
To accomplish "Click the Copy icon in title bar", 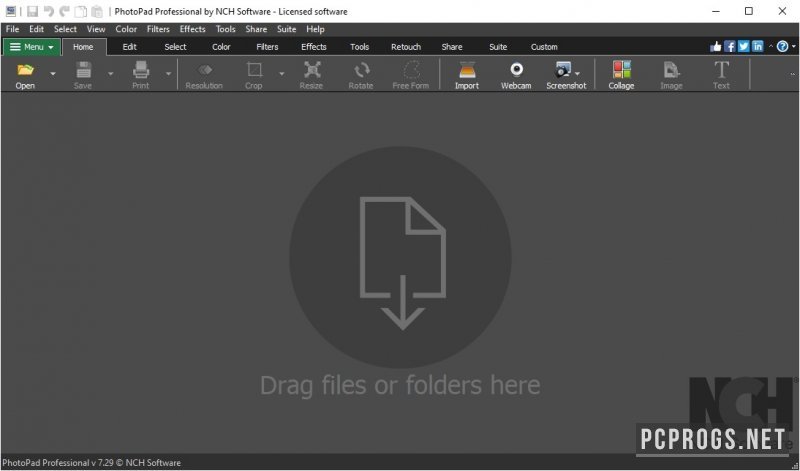I will pos(81,11).
